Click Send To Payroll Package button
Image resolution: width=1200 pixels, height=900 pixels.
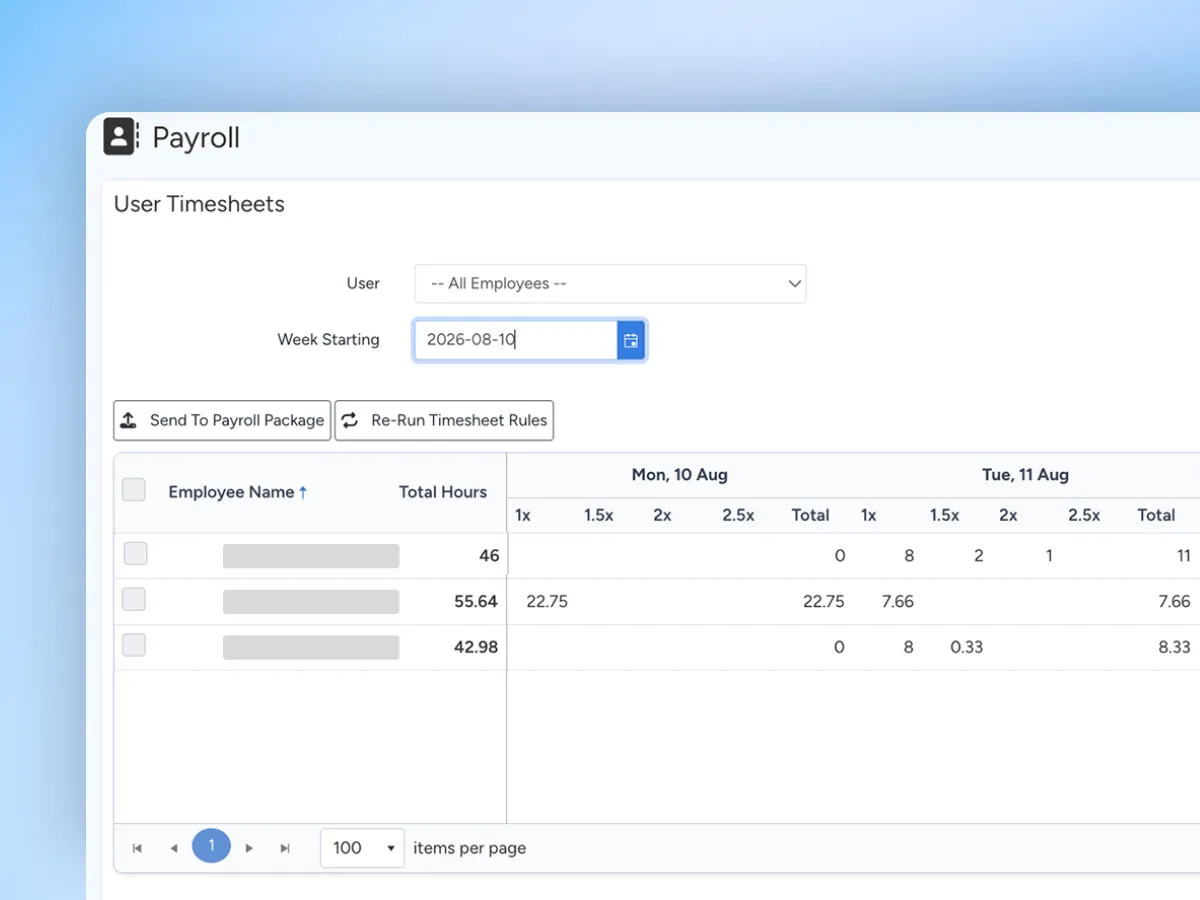coord(222,421)
